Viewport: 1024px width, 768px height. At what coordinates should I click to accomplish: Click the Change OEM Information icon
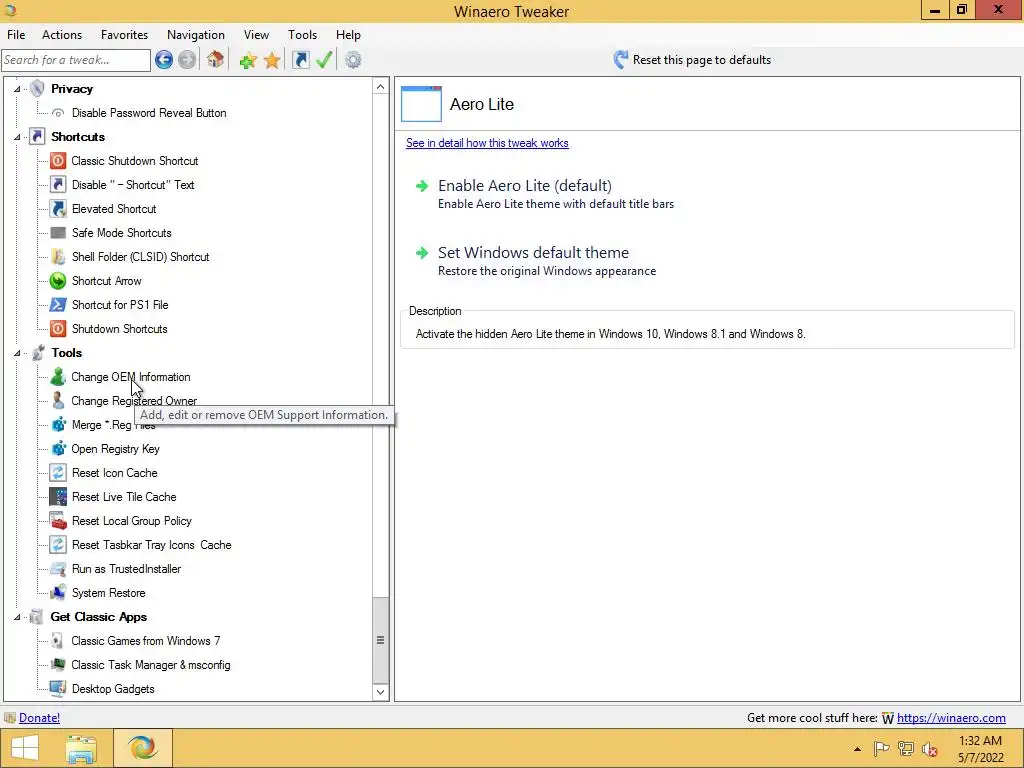[58, 377]
